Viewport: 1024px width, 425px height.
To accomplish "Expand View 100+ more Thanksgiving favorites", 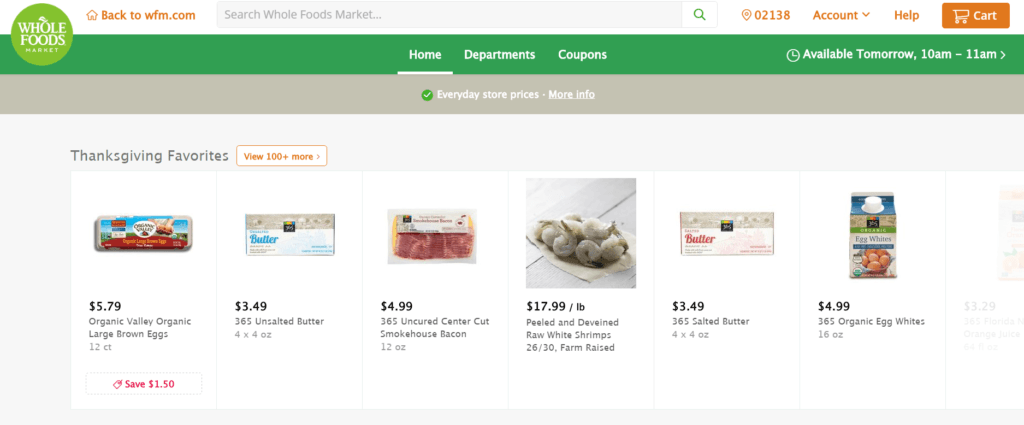I will (x=282, y=156).
